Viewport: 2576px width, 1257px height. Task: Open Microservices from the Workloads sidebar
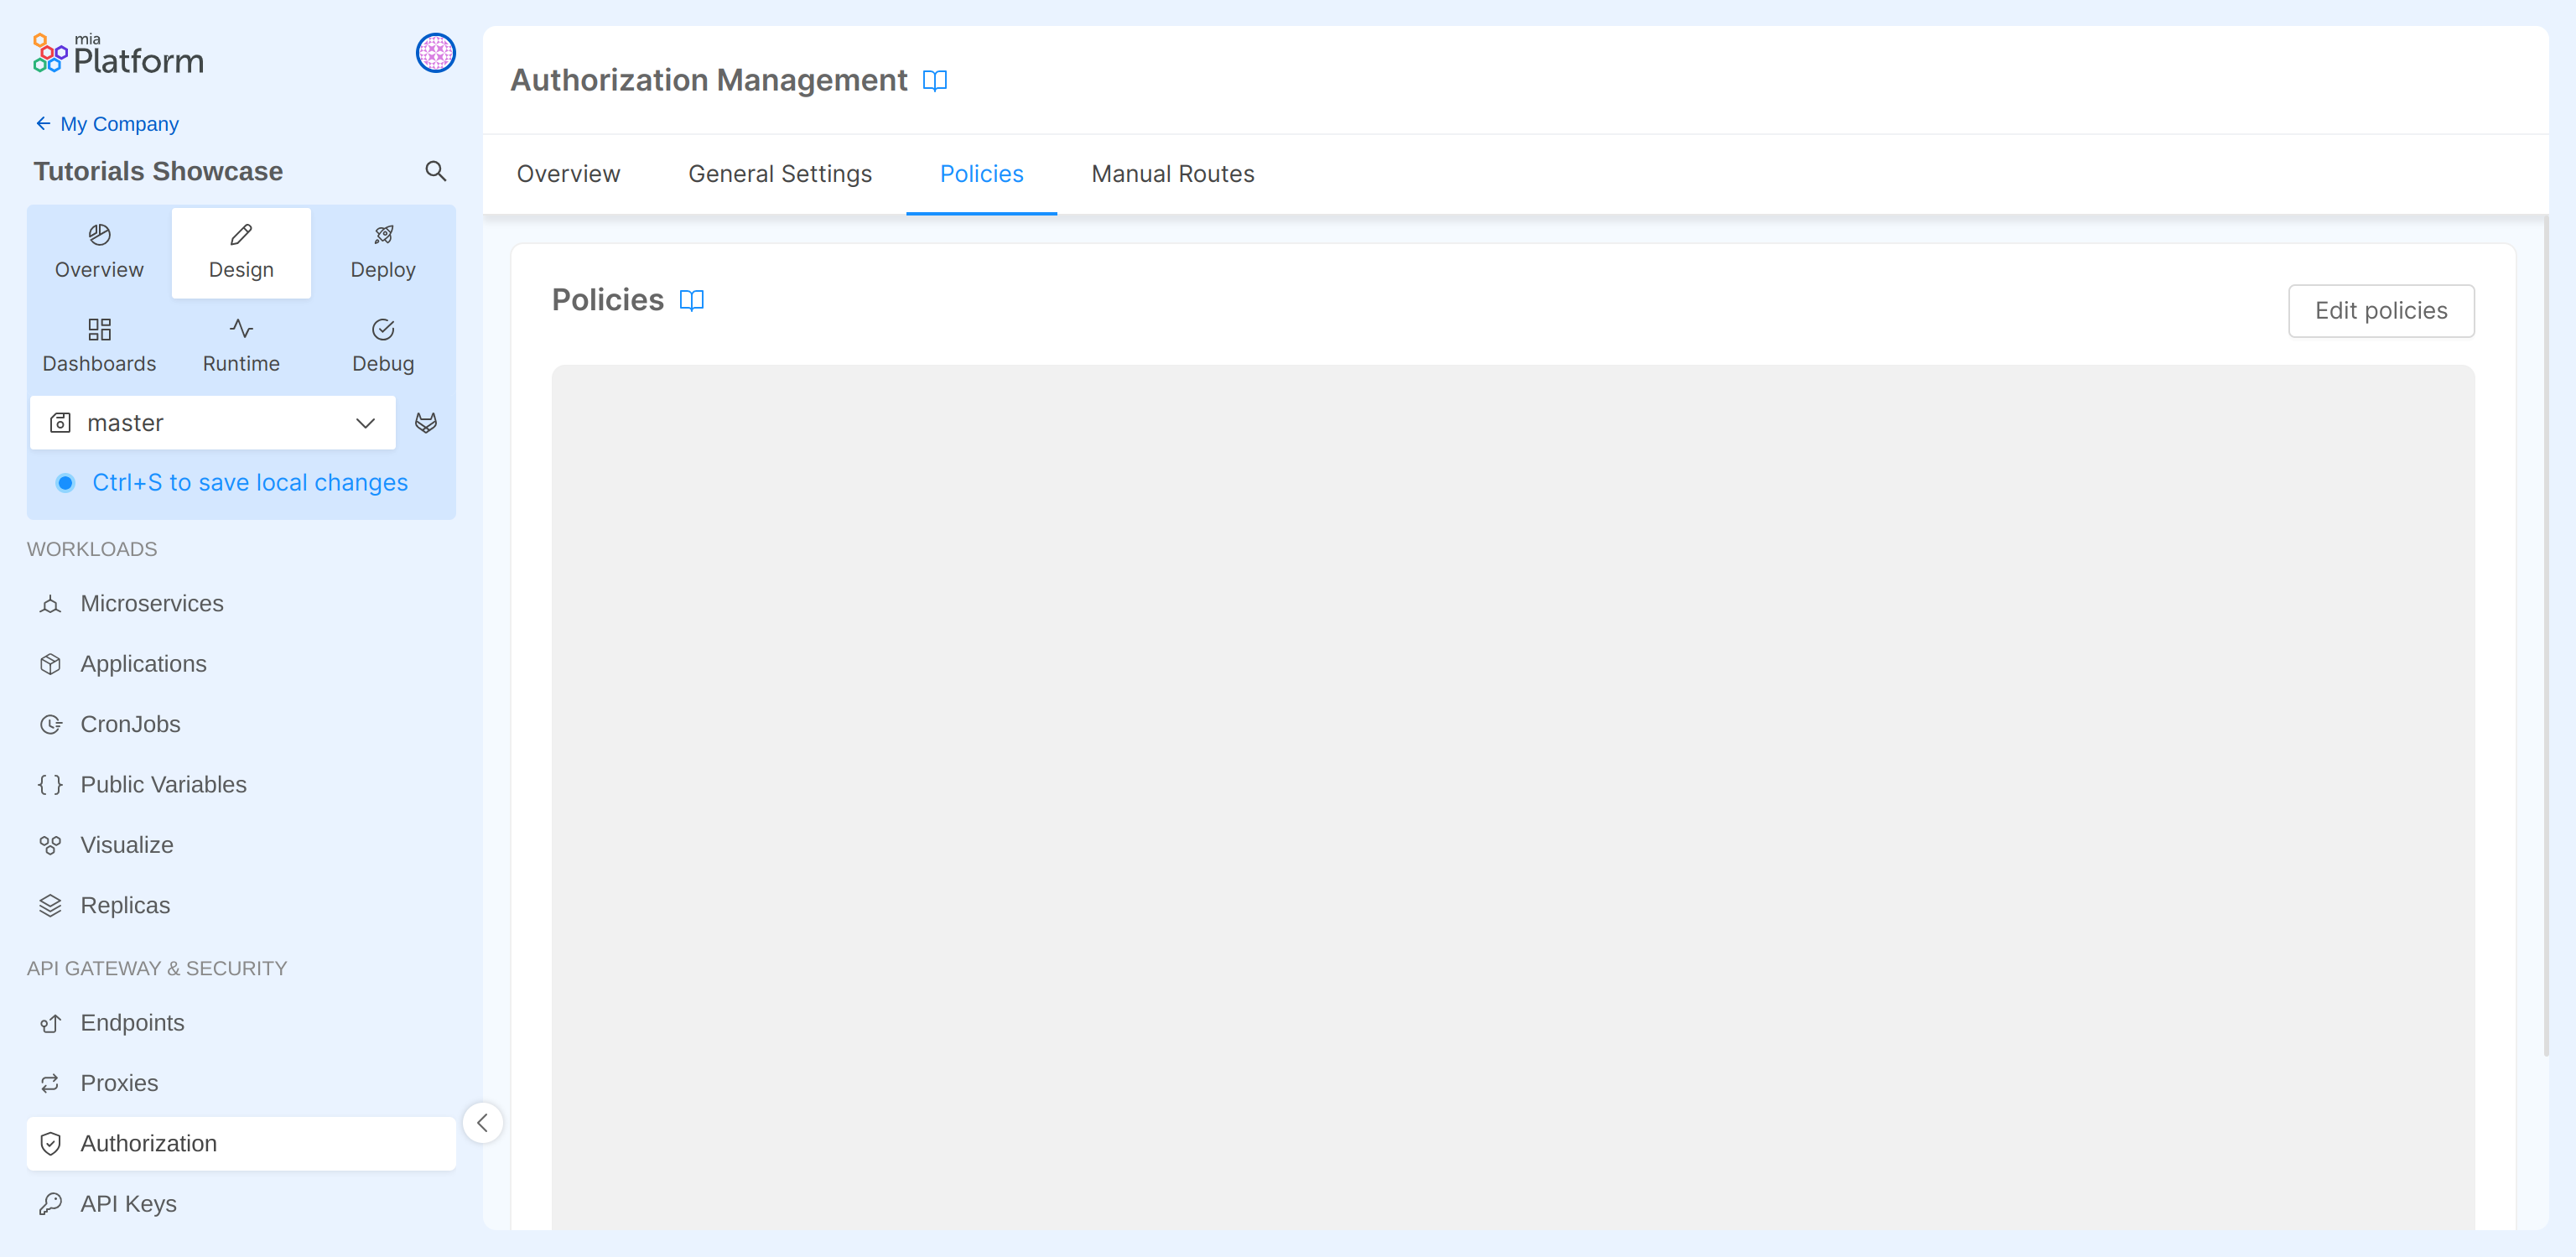coord(152,603)
